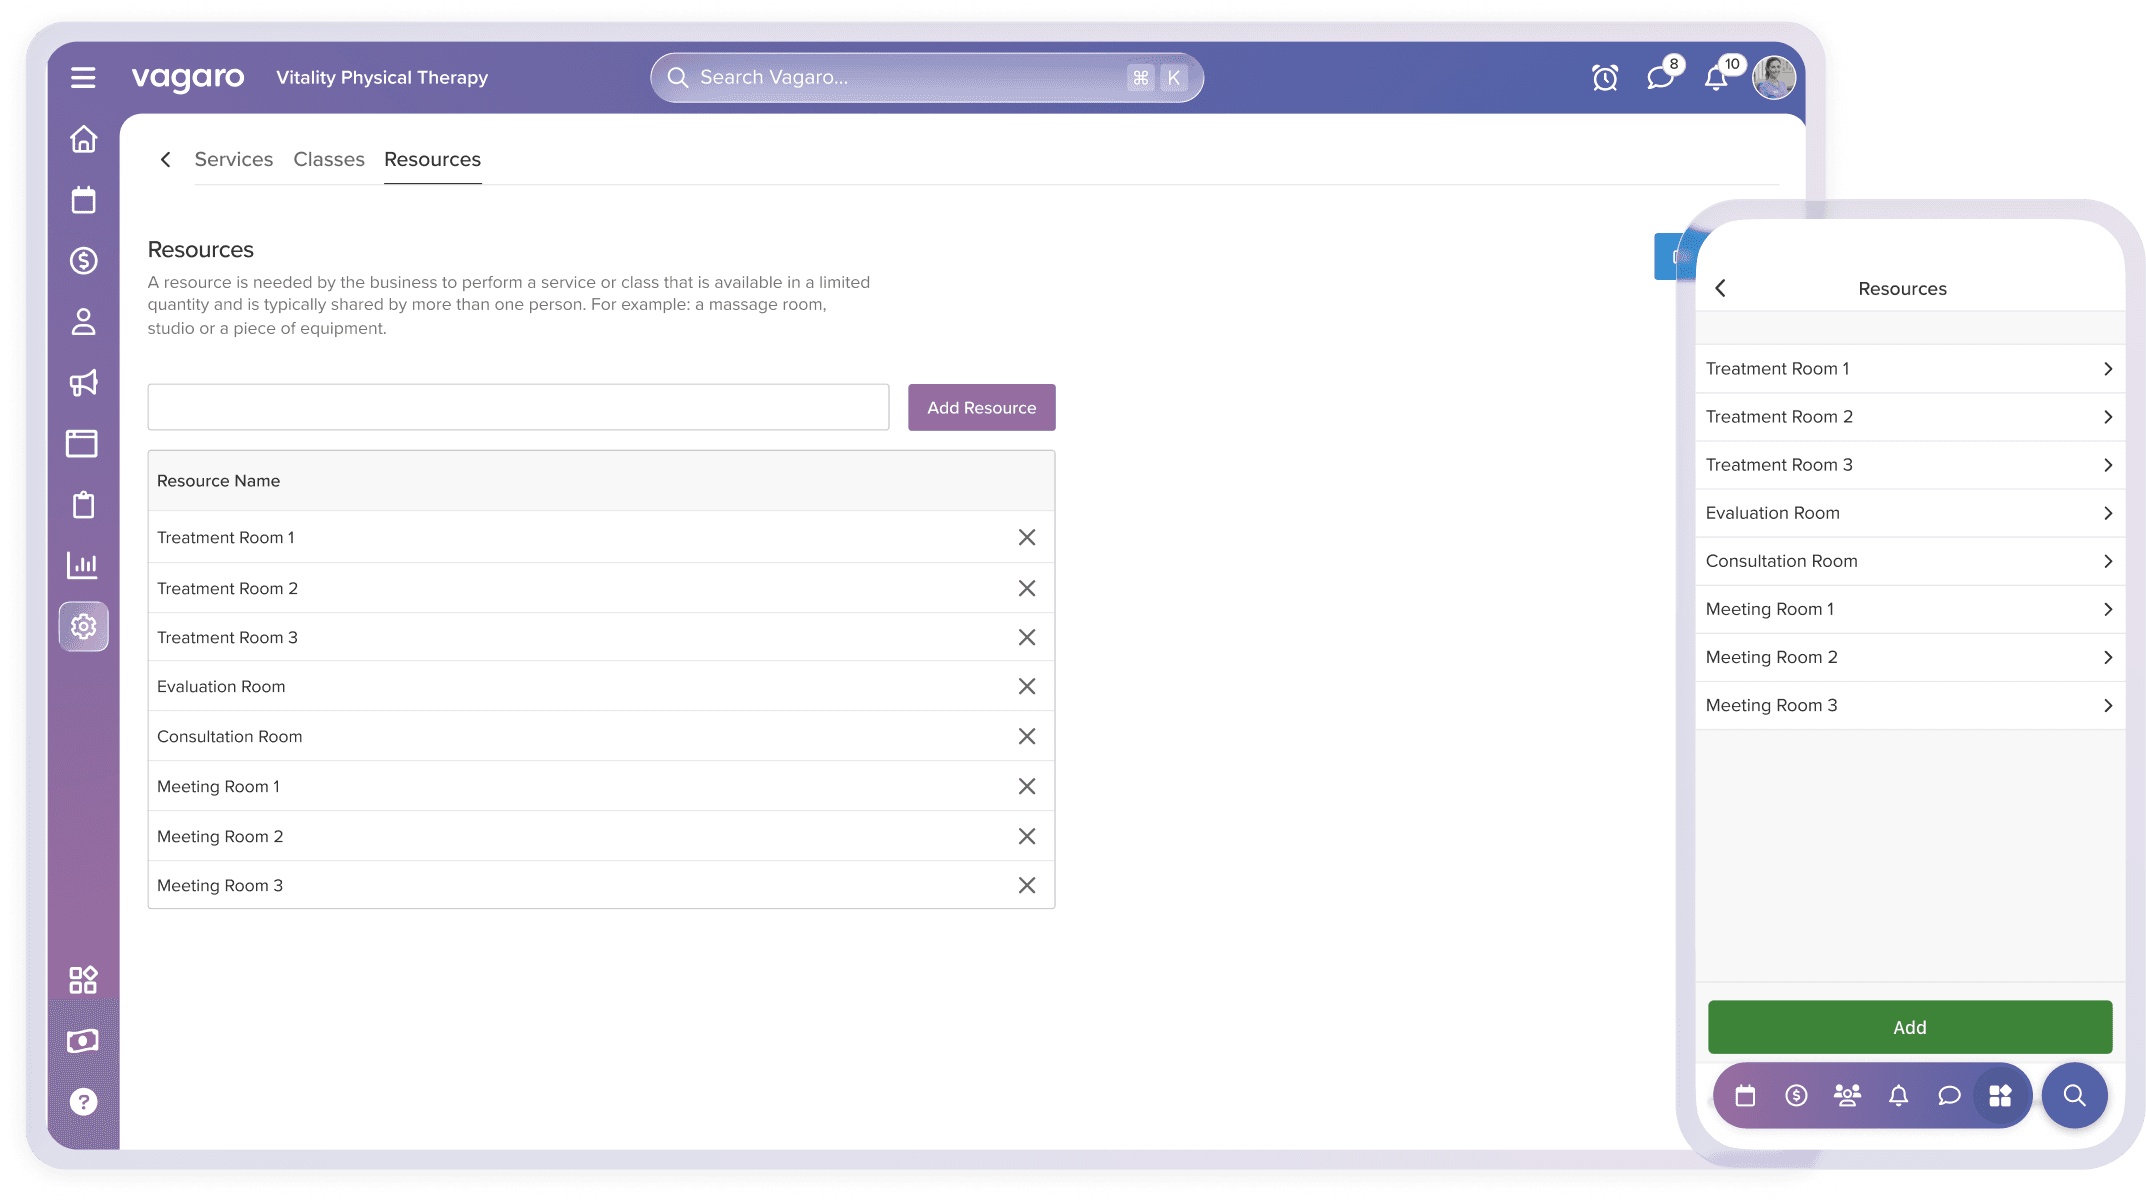This screenshot has width=2146, height=1200.
Task: Click the Add Resource button
Action: click(981, 407)
